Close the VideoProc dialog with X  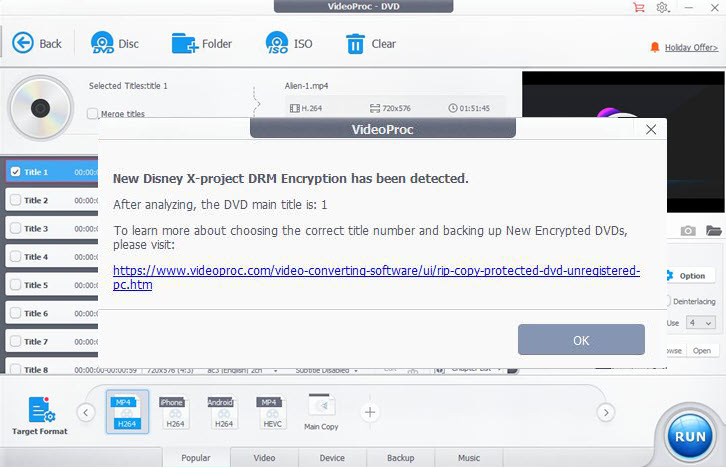(x=651, y=130)
